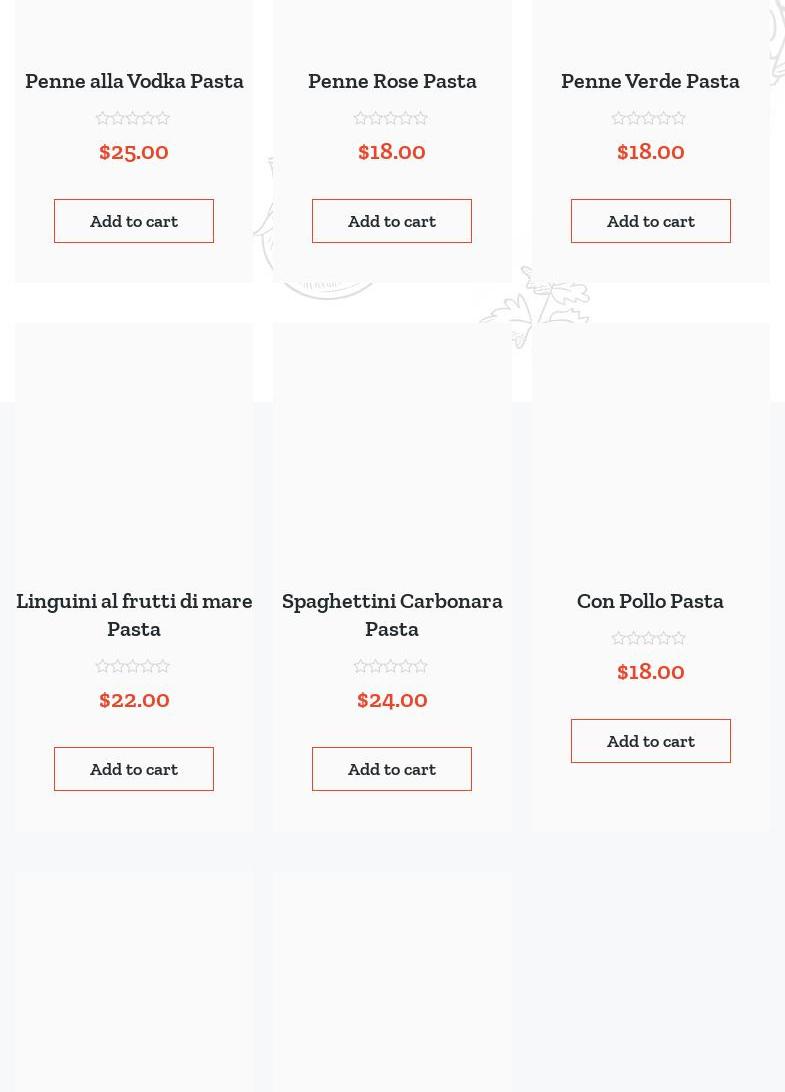The height and width of the screenshot is (1092, 785).
Task: Click star rating under Con Pollo Pasta
Action: tap(649, 639)
